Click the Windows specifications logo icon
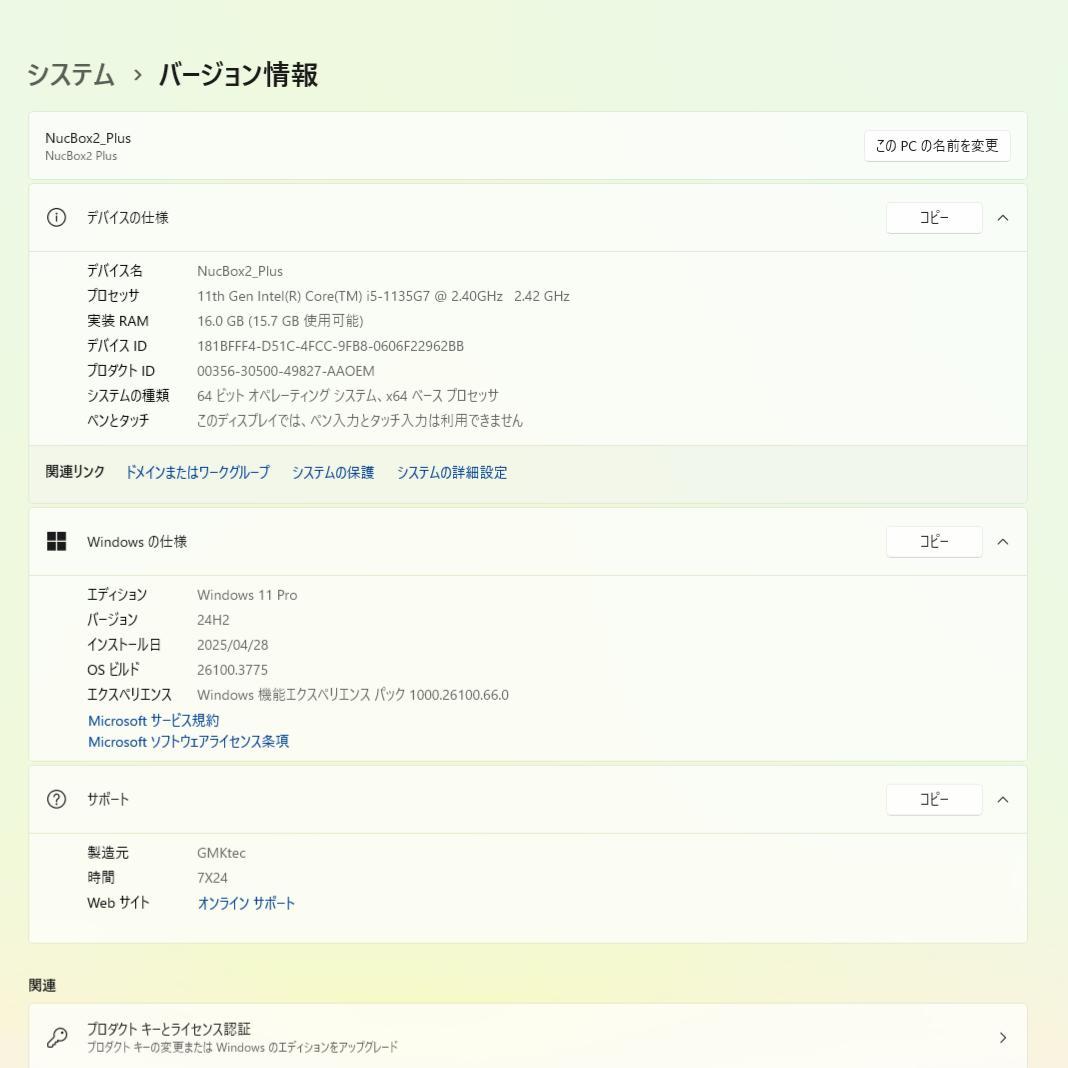Viewport: 1068px width, 1068px height. [56, 541]
